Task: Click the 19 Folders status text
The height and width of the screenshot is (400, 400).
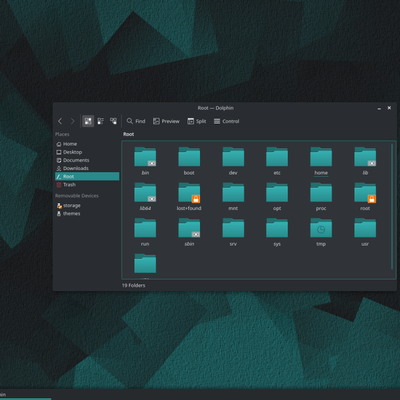Action: click(133, 285)
